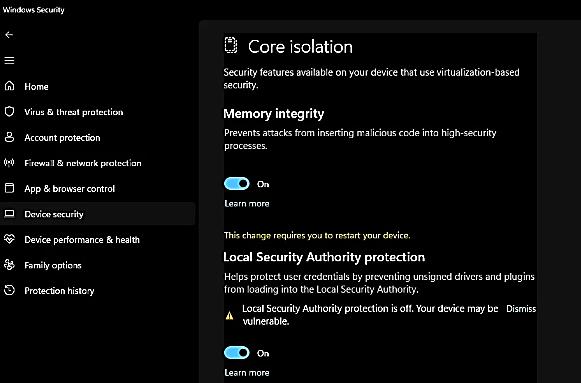
Task: Click the App & browser control window icon
Action: pos(9,188)
